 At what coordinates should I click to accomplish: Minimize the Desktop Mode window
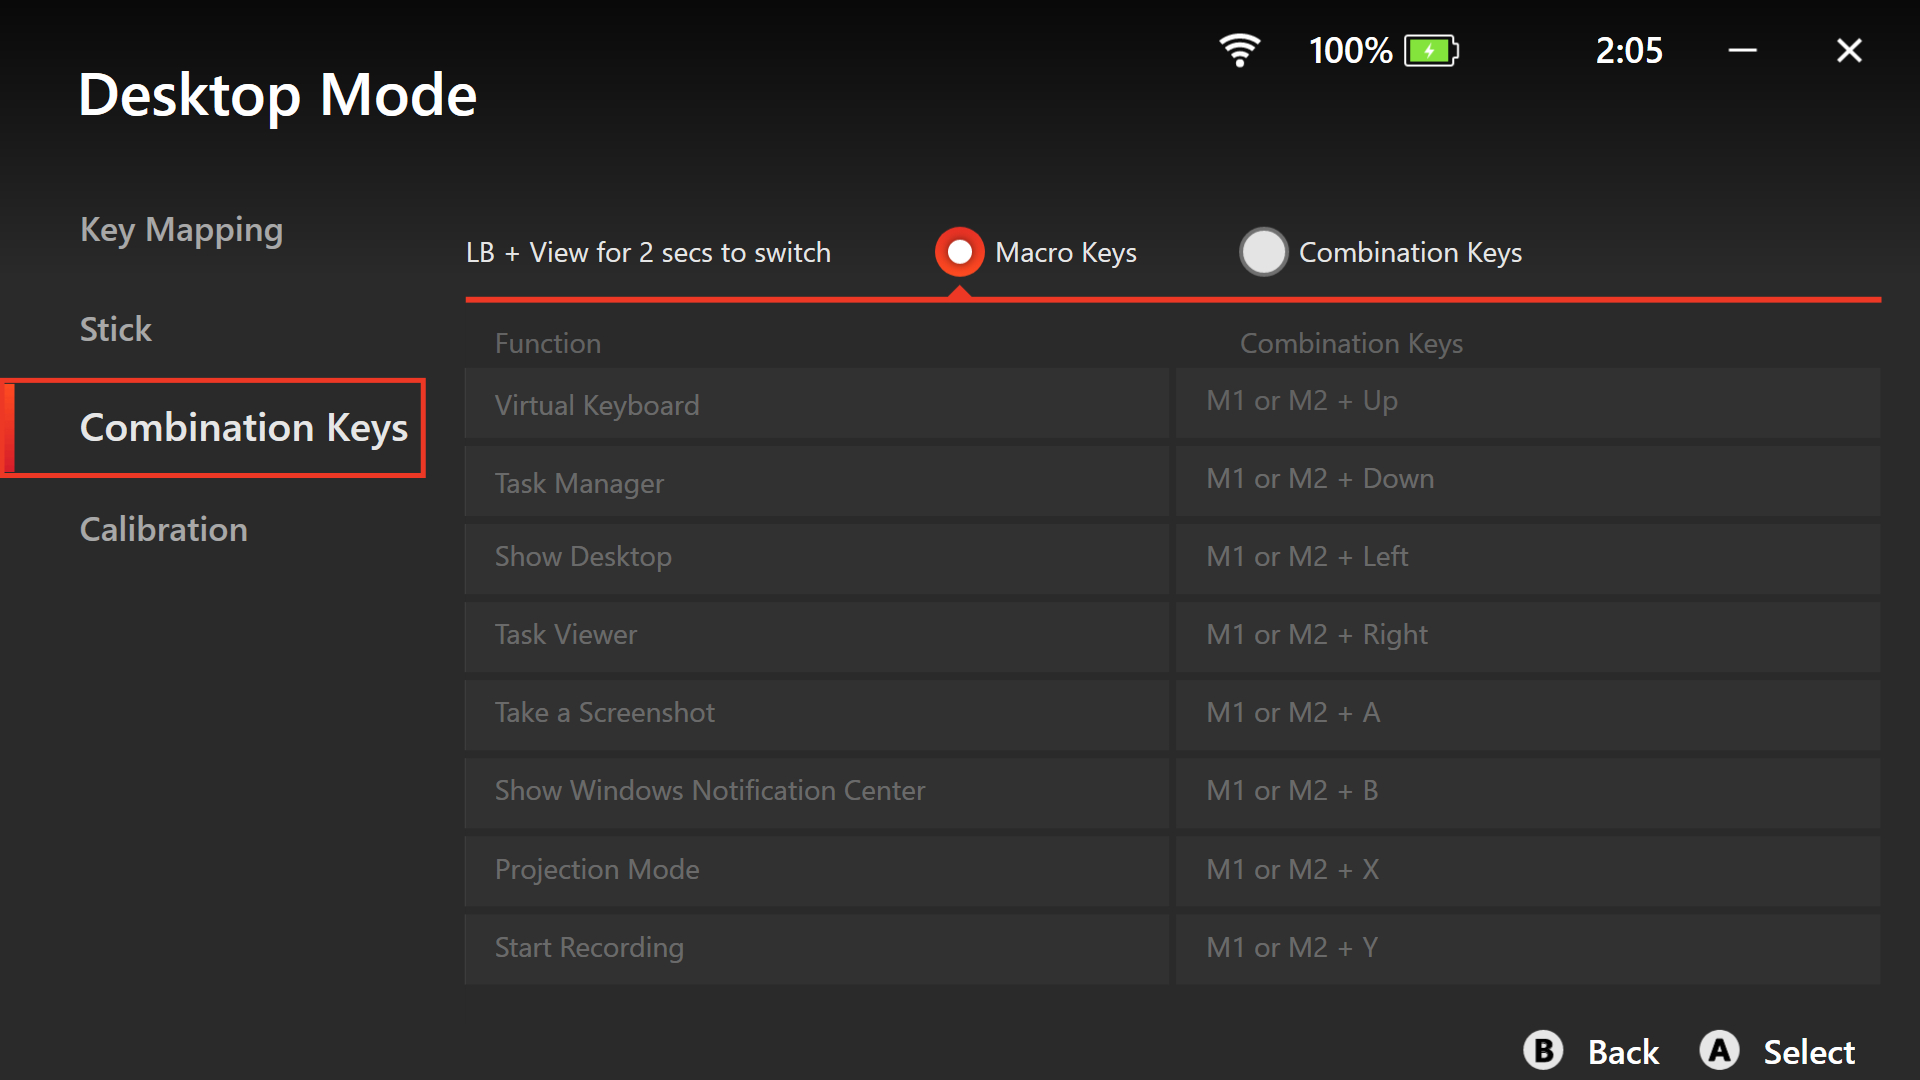[x=1742, y=50]
